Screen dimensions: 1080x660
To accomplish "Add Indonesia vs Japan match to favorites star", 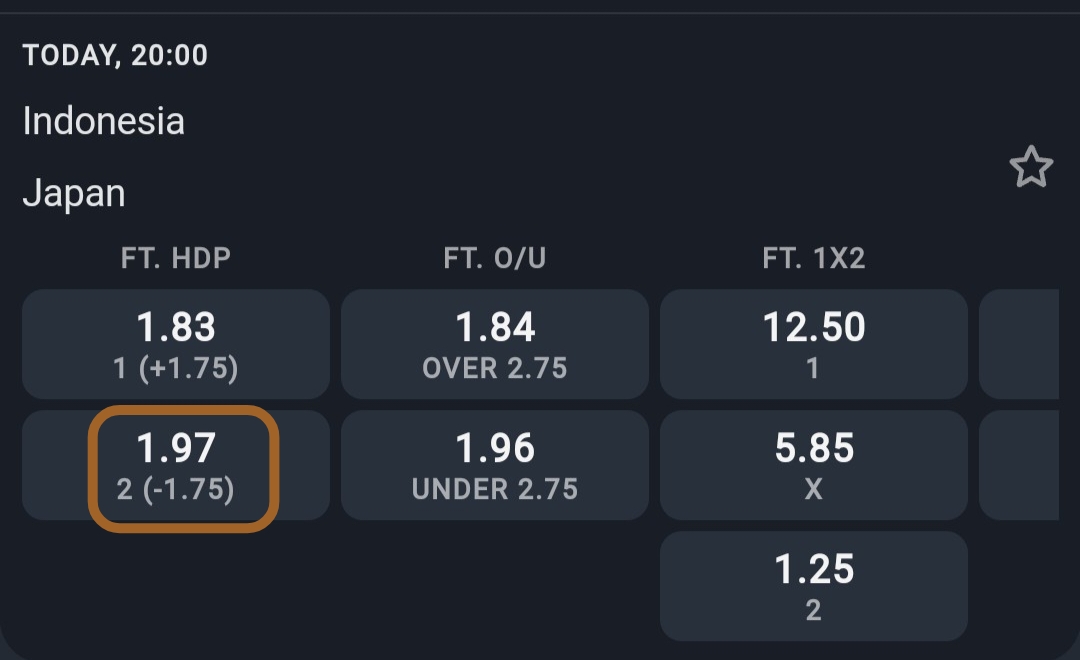I will (x=1031, y=167).
